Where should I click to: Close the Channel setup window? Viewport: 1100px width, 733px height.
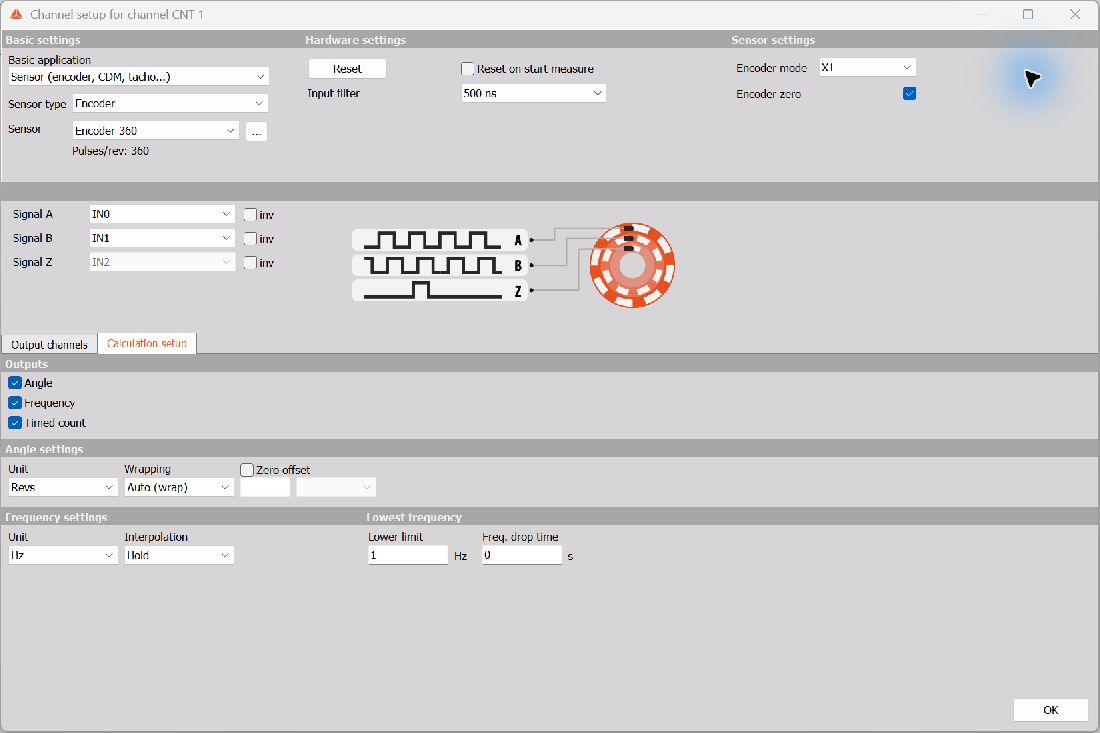[x=1075, y=14]
